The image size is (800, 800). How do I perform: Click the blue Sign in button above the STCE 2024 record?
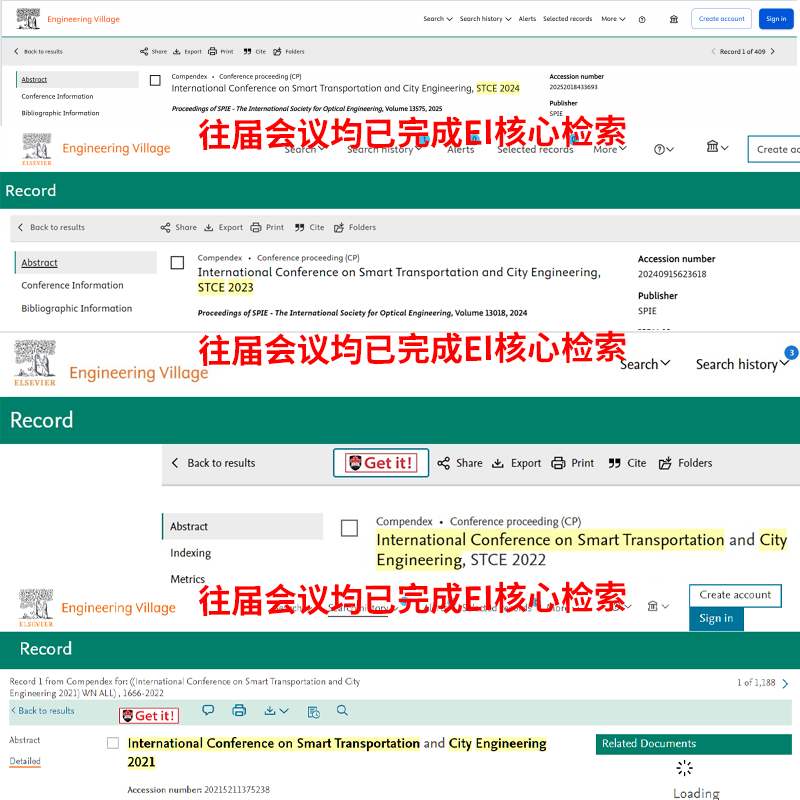tap(776, 19)
